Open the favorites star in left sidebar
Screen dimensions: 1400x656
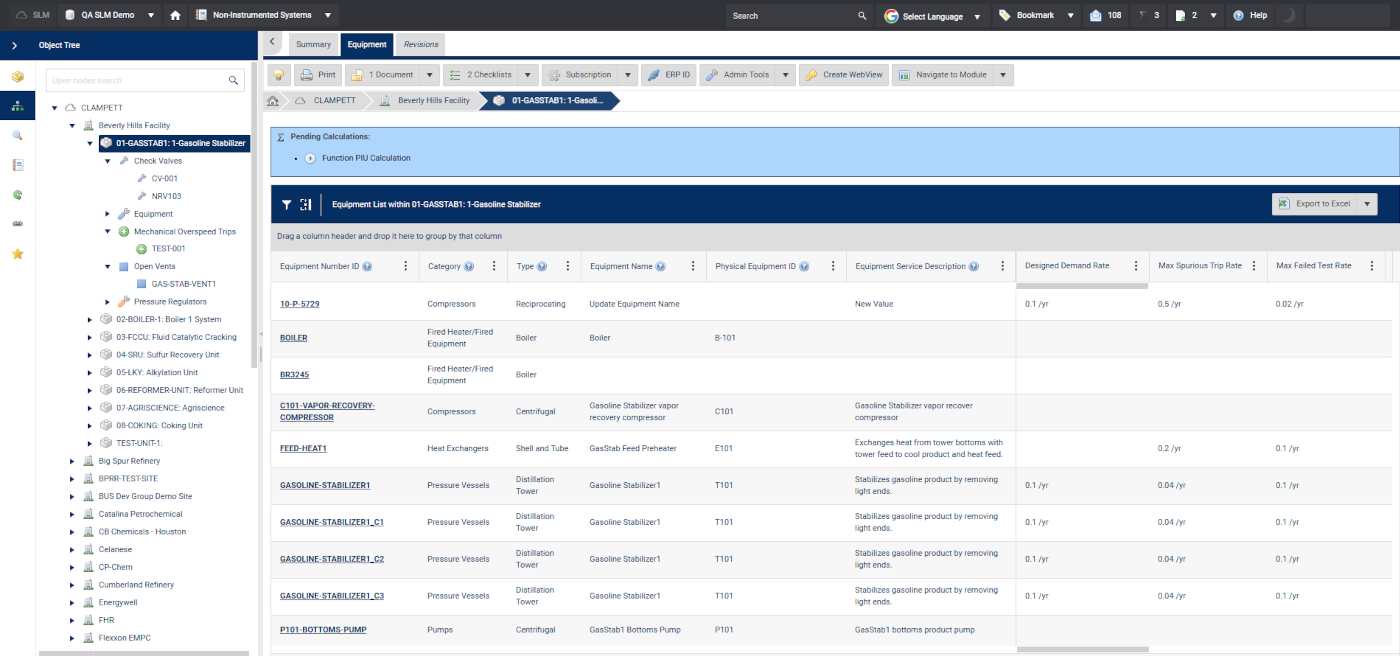tap(17, 254)
